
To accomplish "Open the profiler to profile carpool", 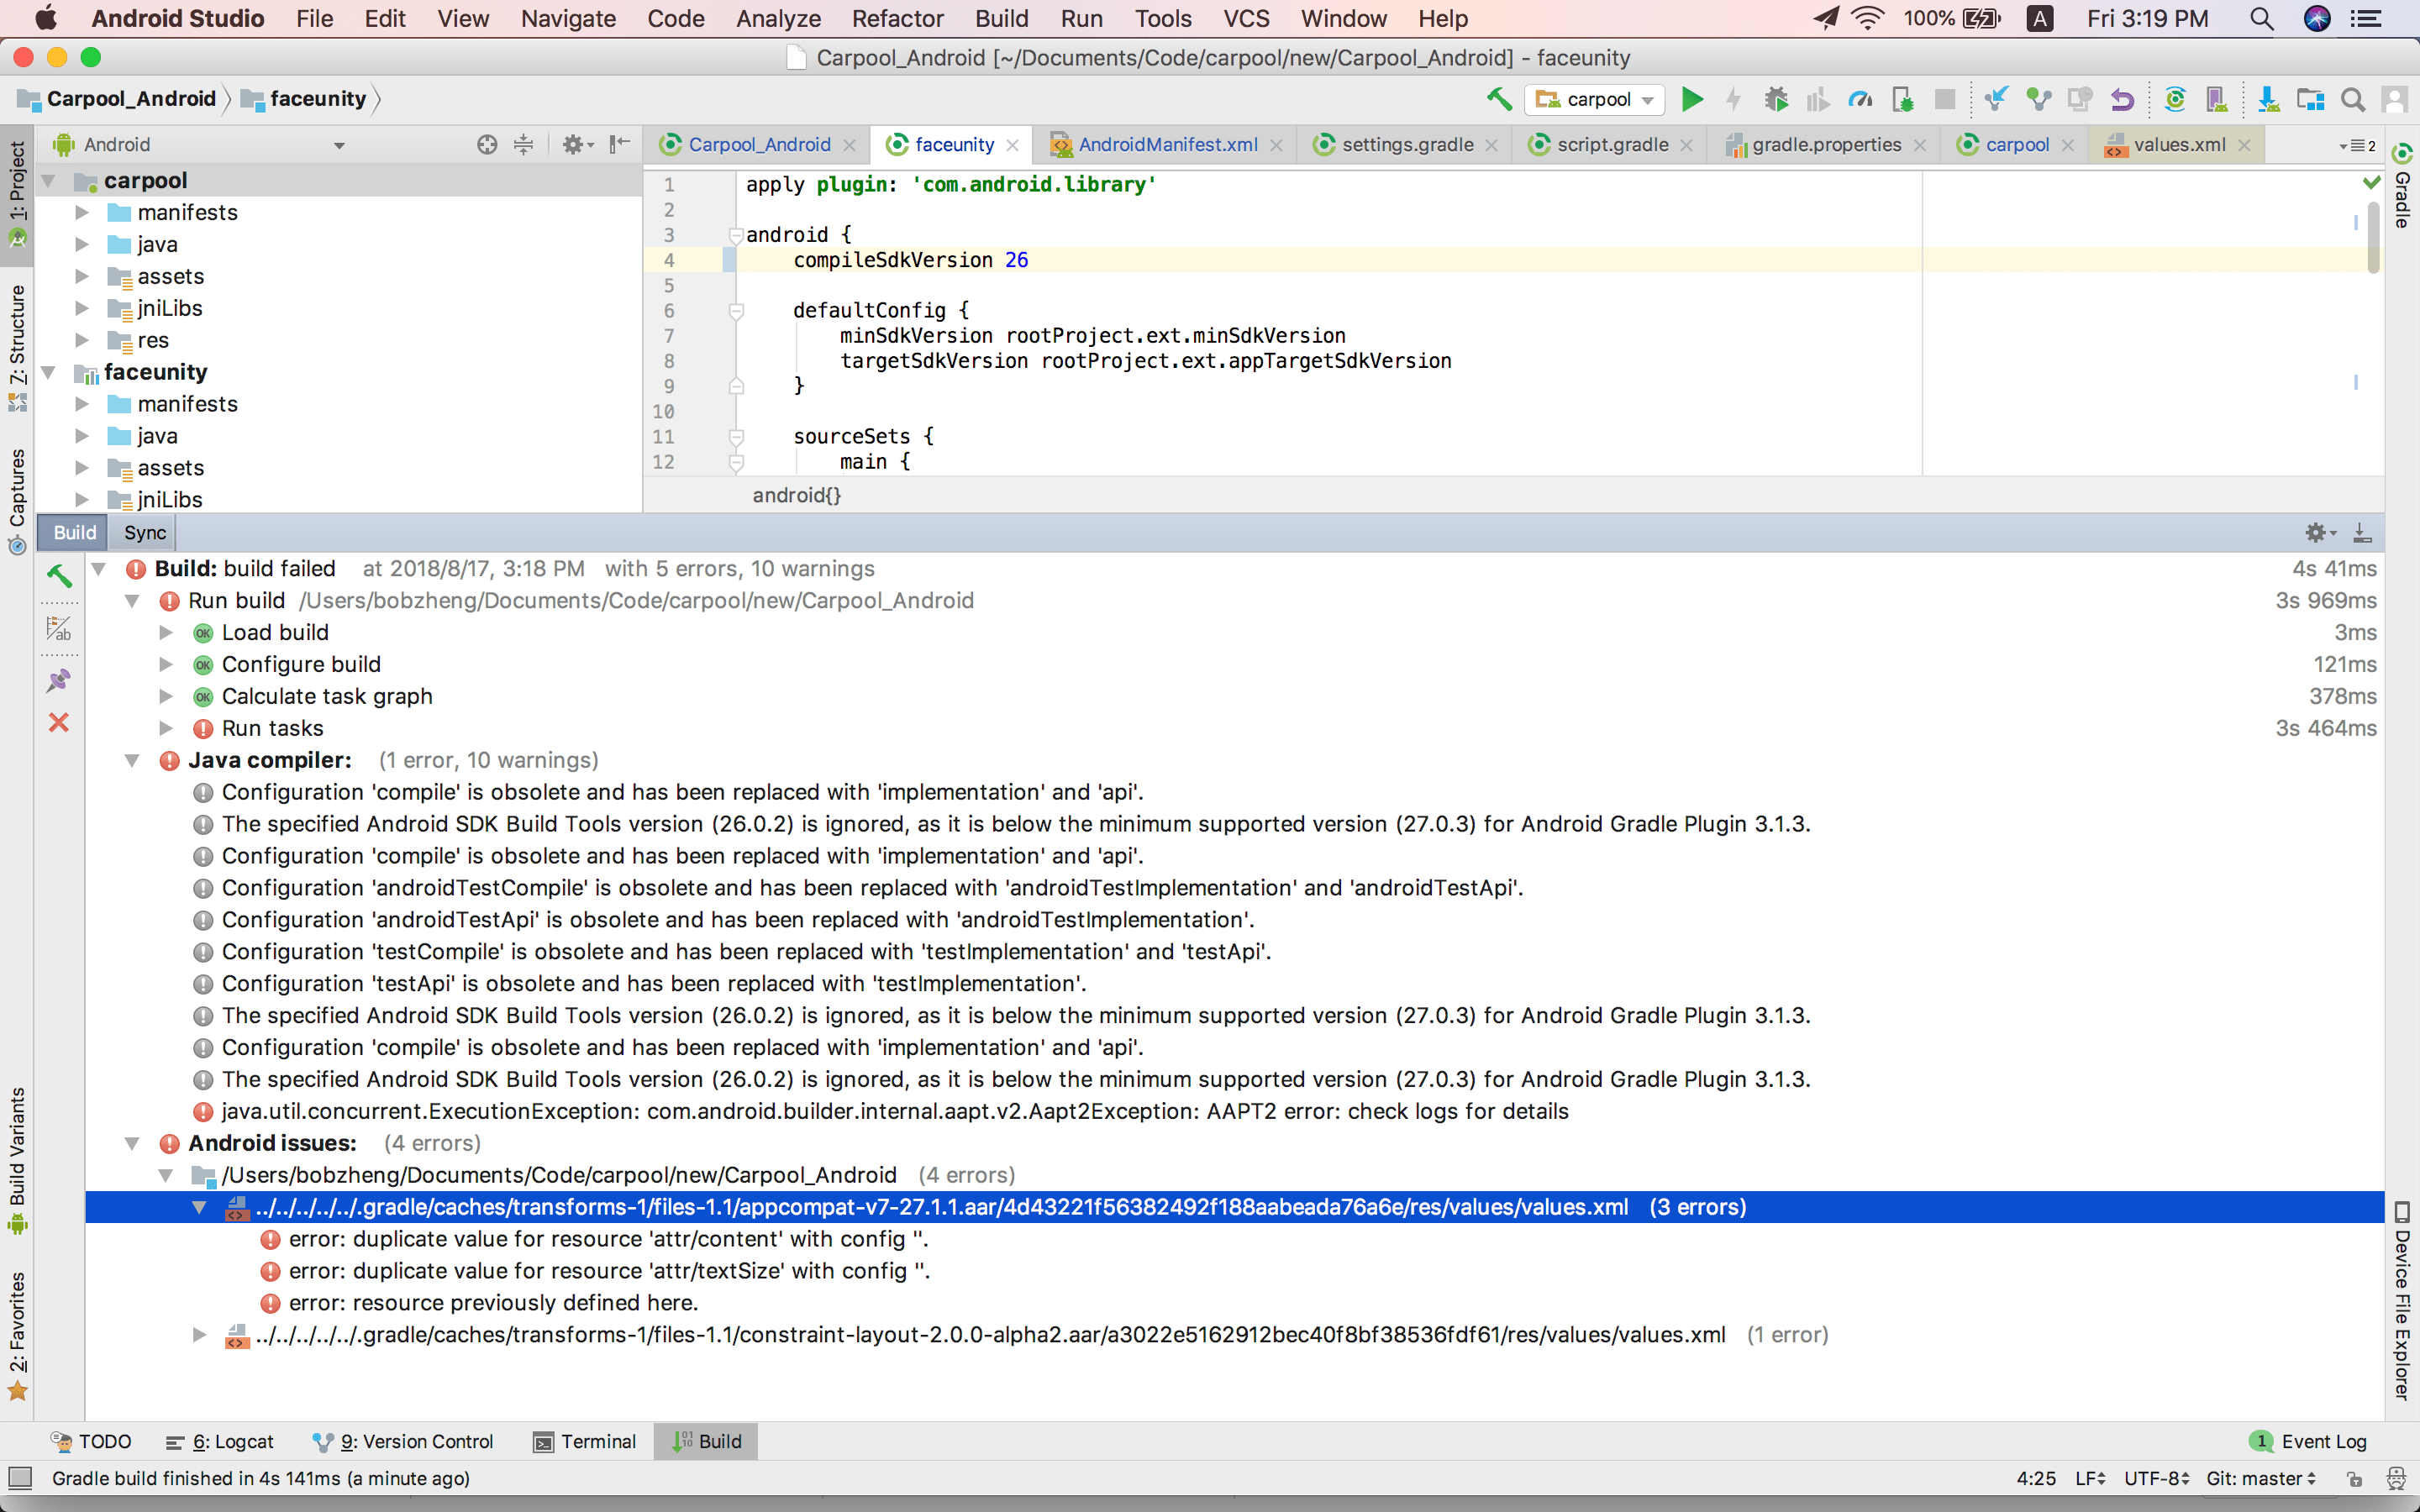I will coord(1860,99).
